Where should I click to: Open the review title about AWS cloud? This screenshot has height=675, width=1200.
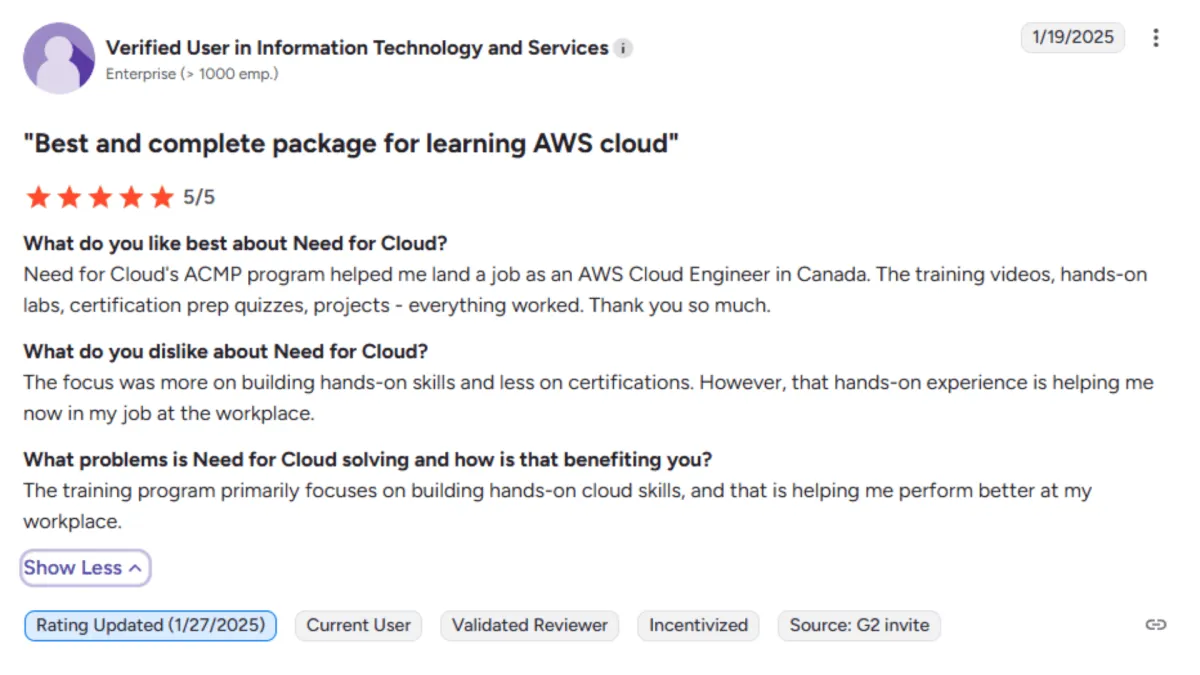[x=351, y=143]
